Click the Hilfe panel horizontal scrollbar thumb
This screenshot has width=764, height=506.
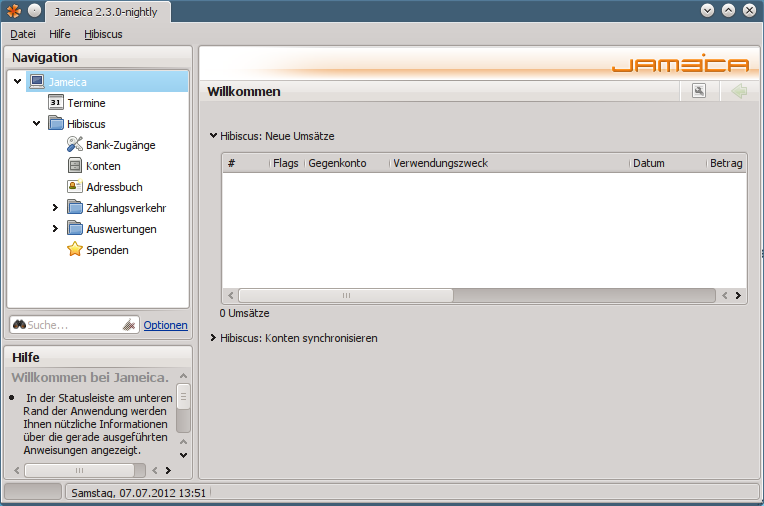[79, 470]
